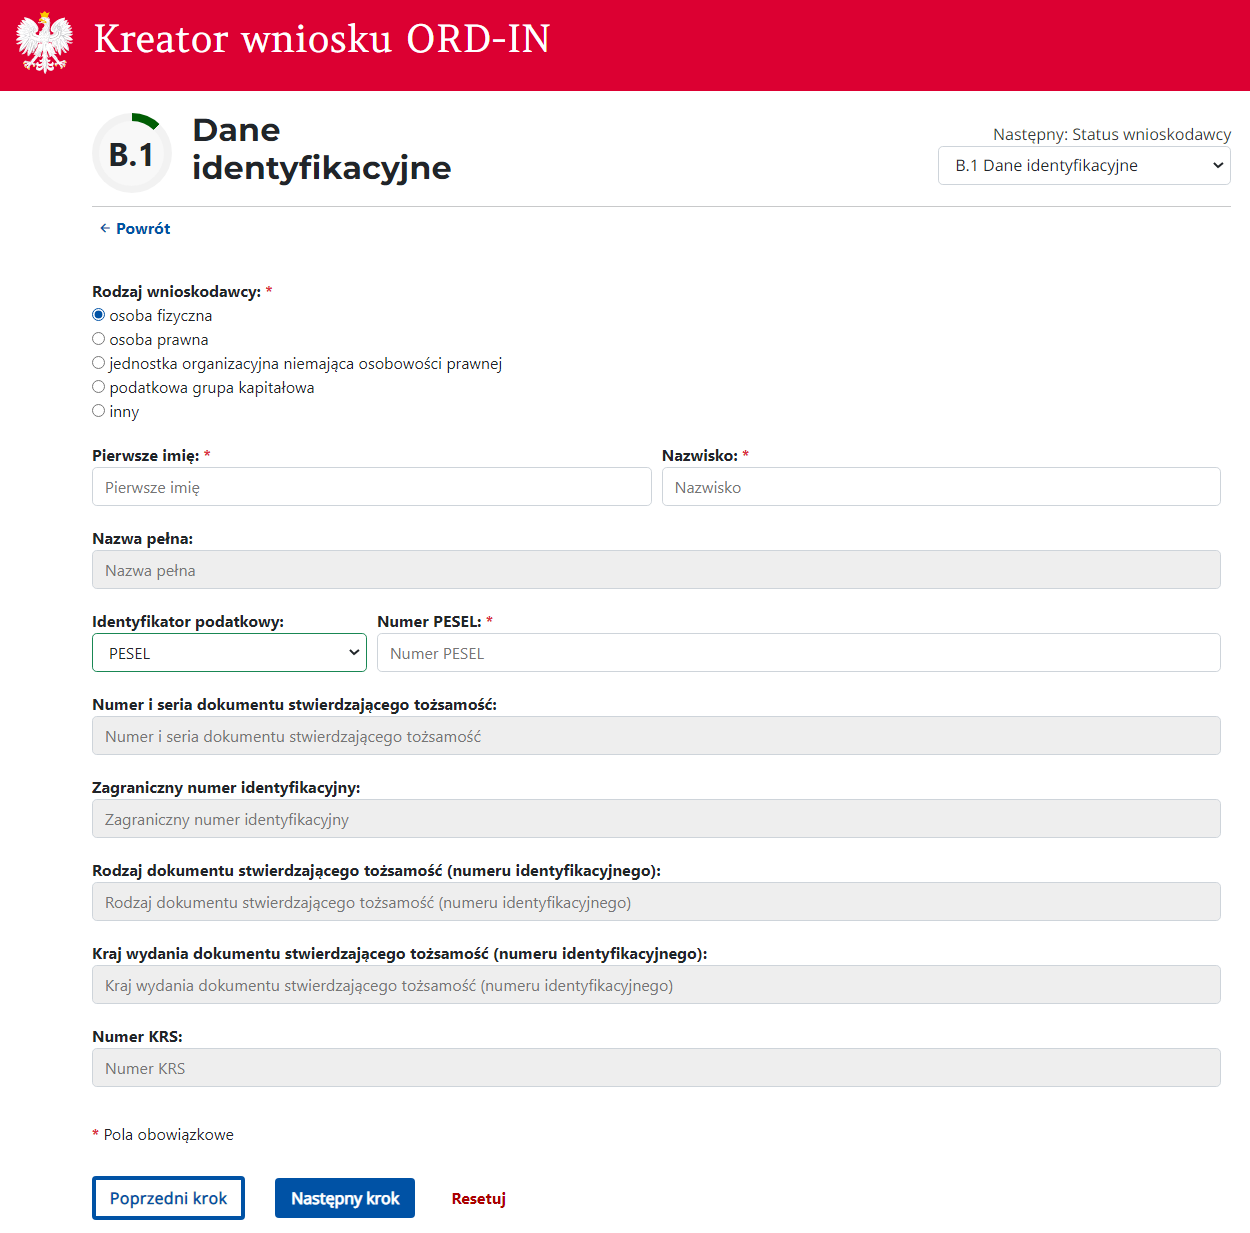This screenshot has height=1233, width=1250.
Task: Focus the Pierwsze imię input field
Action: 371,487
